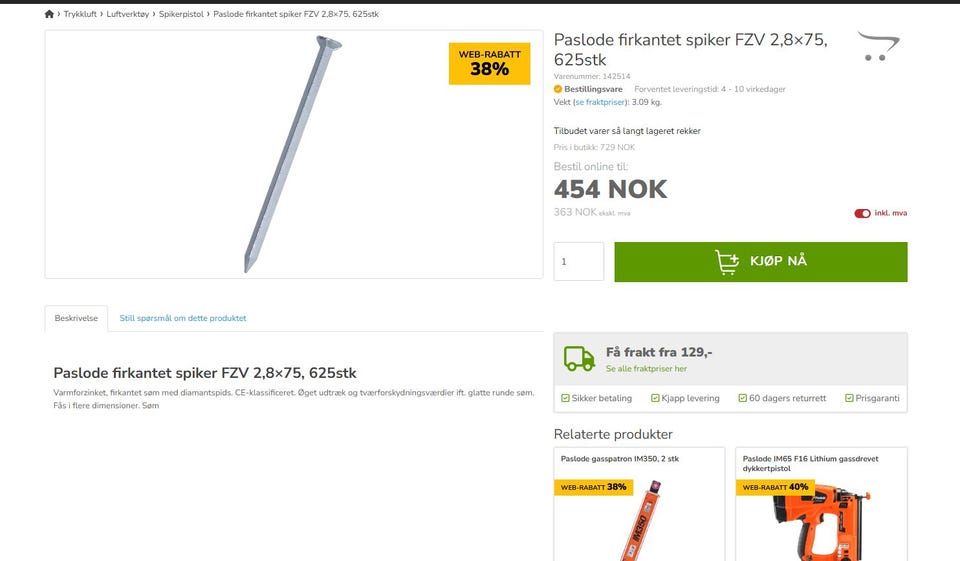Viewport: 960px width, 561px height.
Task: Click the orange Bestillingsvare status icon
Action: tap(558, 89)
